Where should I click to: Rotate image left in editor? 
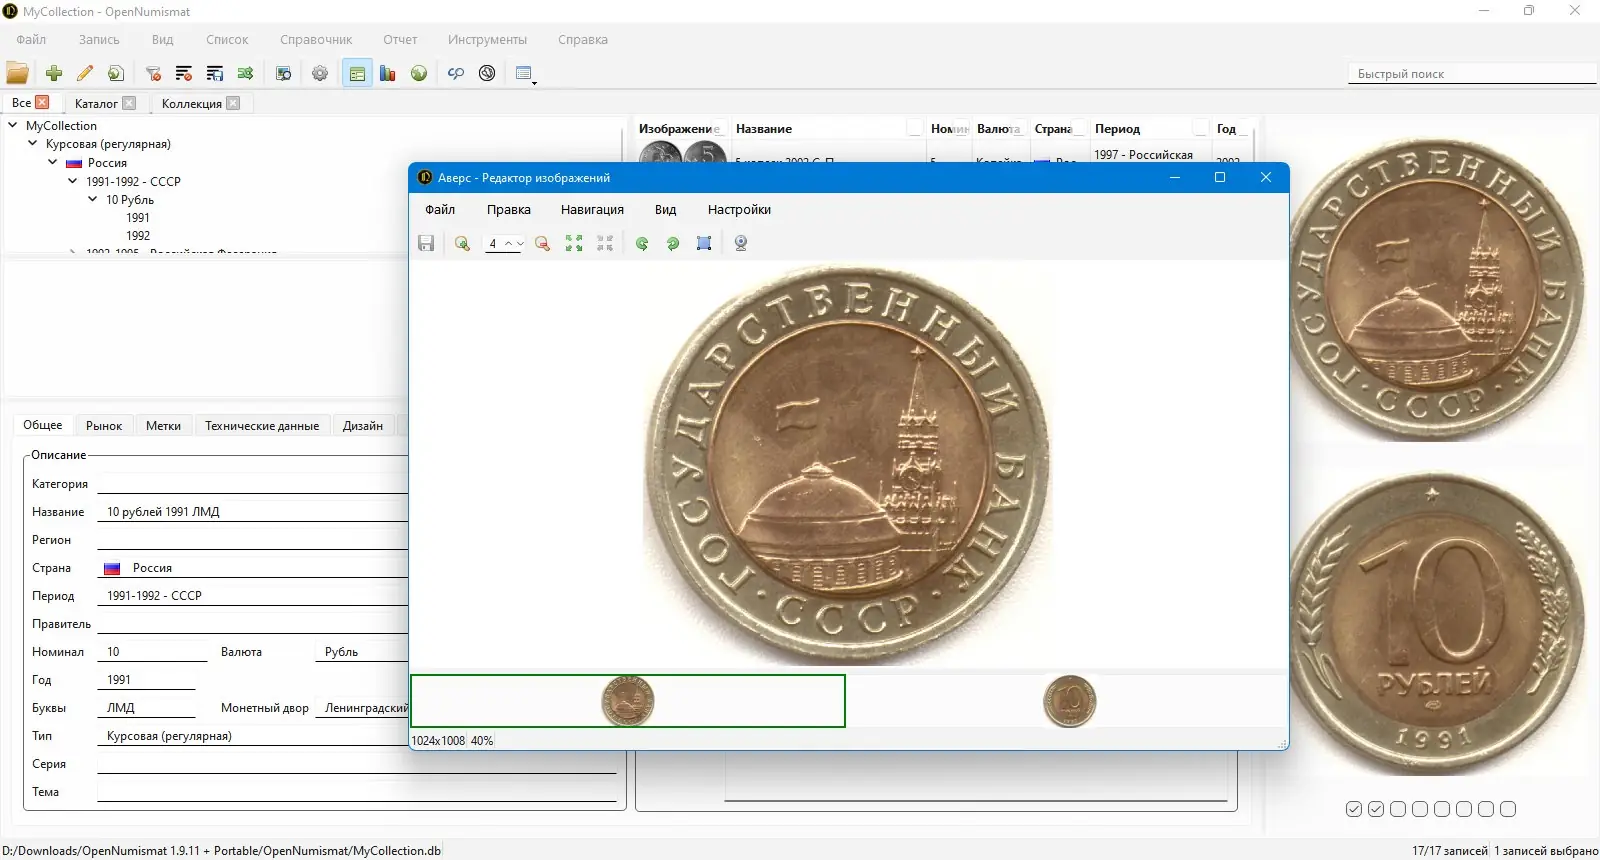[642, 243]
